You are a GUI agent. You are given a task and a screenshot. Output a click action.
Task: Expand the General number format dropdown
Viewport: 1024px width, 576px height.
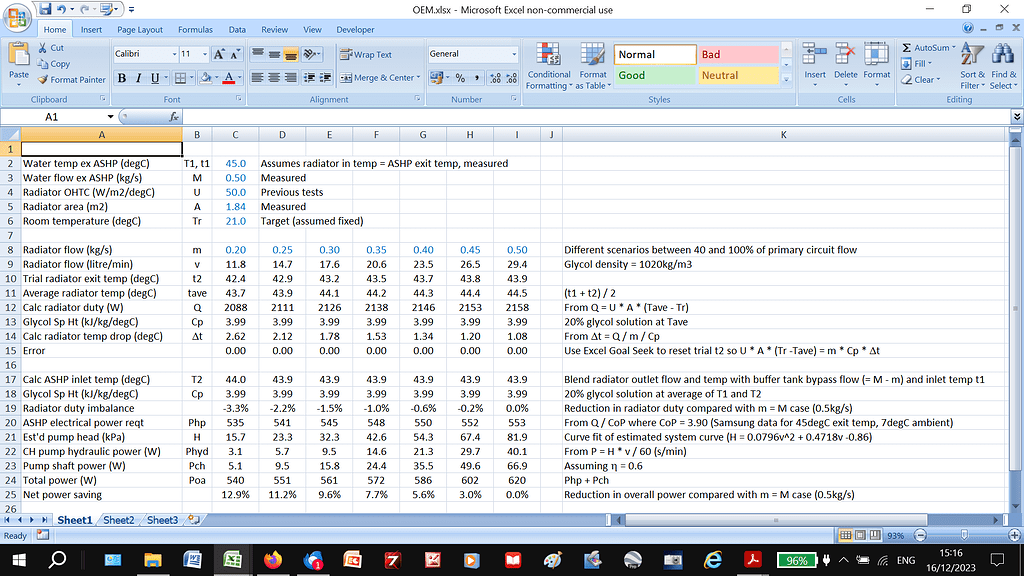(x=514, y=54)
